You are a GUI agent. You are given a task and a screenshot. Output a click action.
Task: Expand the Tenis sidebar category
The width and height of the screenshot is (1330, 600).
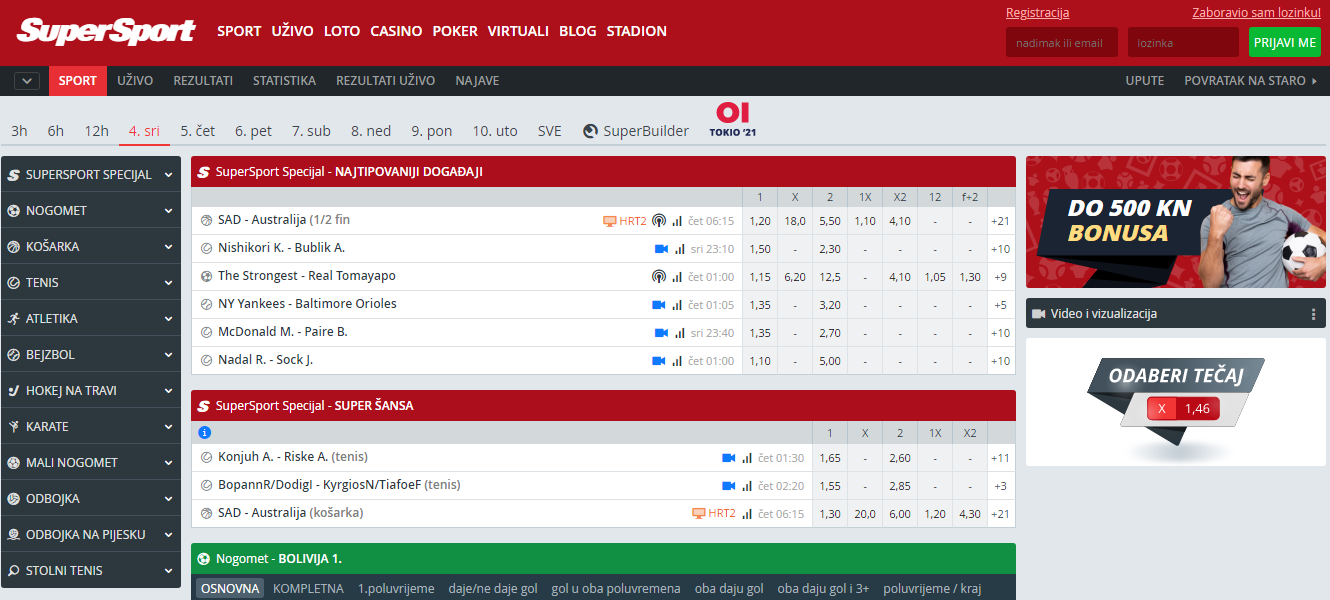pos(91,283)
